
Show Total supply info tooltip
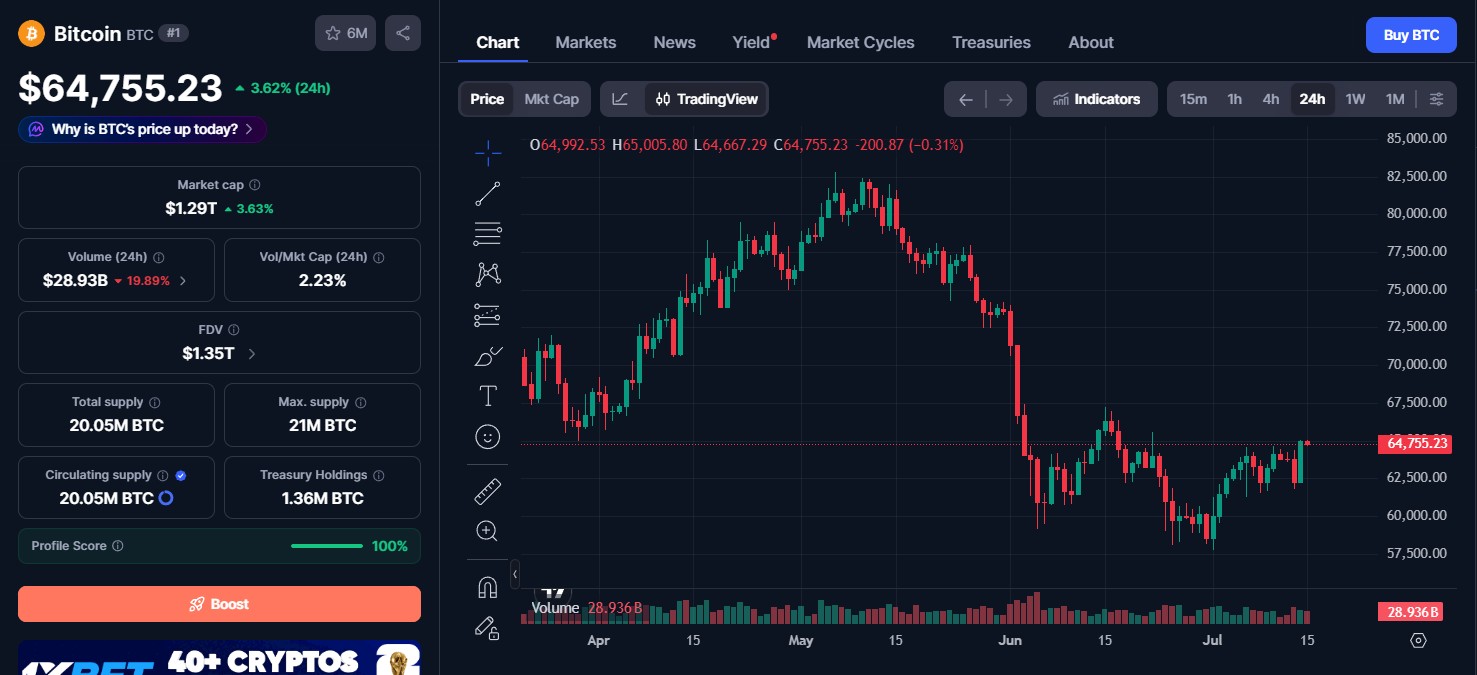155,402
